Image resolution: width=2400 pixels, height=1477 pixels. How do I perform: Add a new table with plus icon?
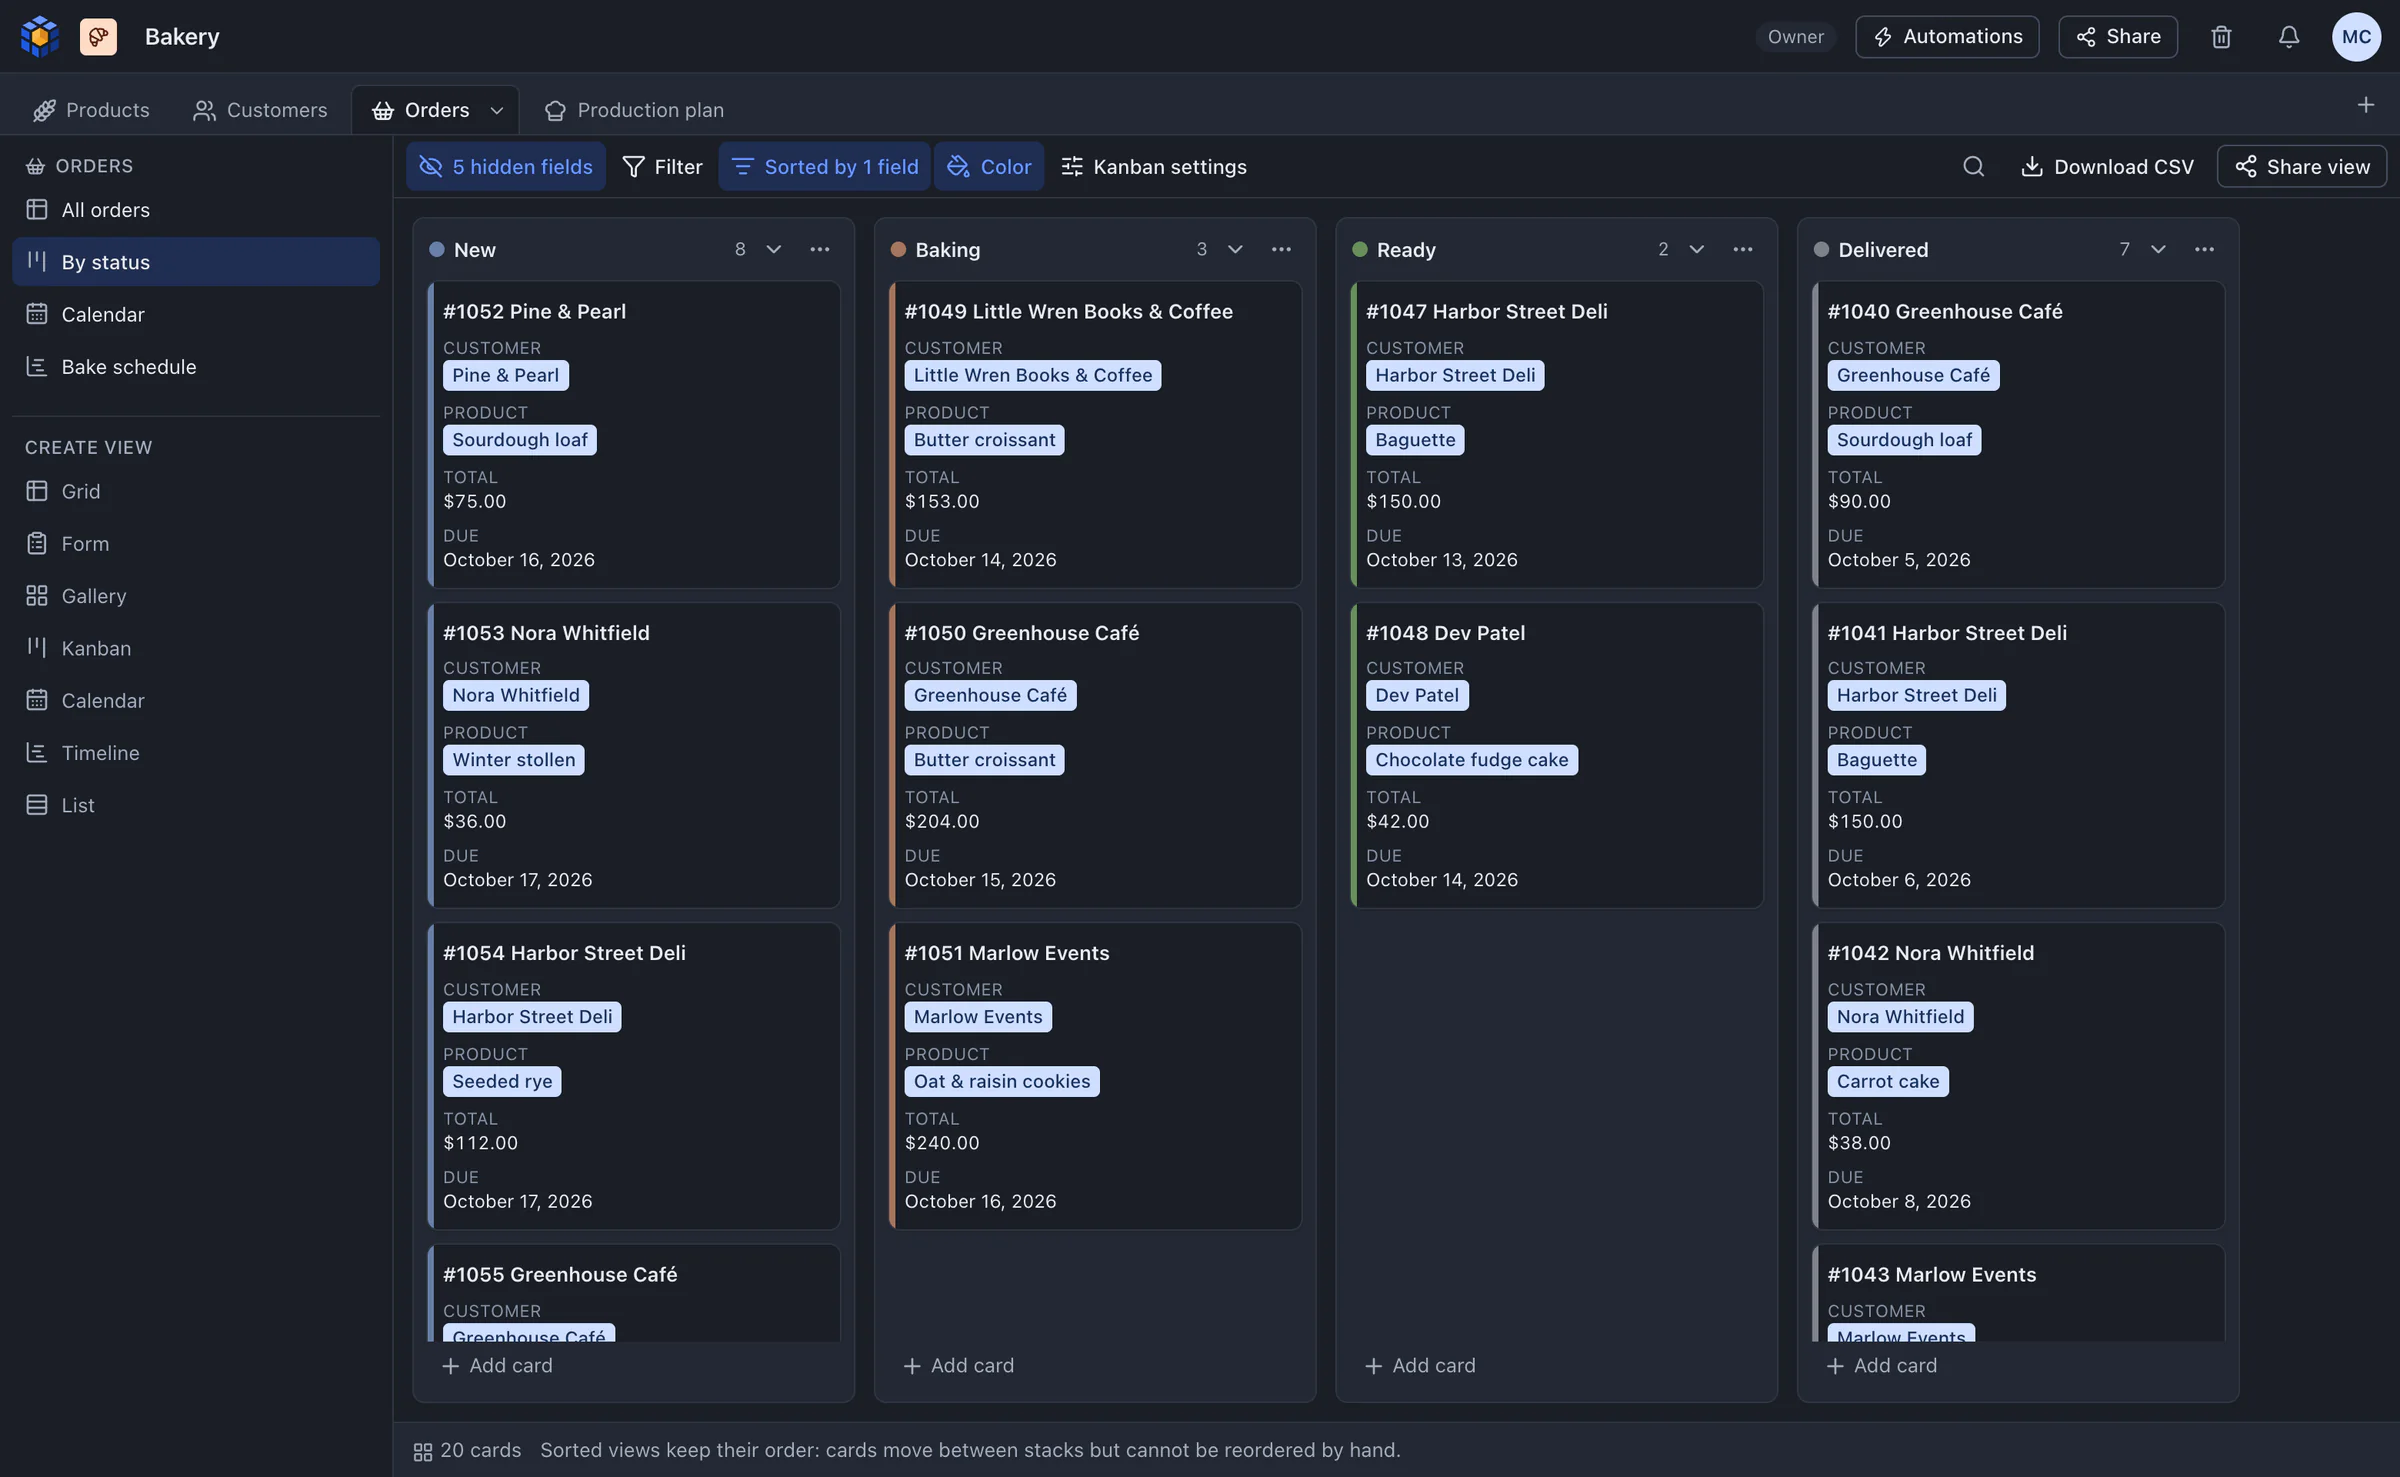pos(2365,105)
